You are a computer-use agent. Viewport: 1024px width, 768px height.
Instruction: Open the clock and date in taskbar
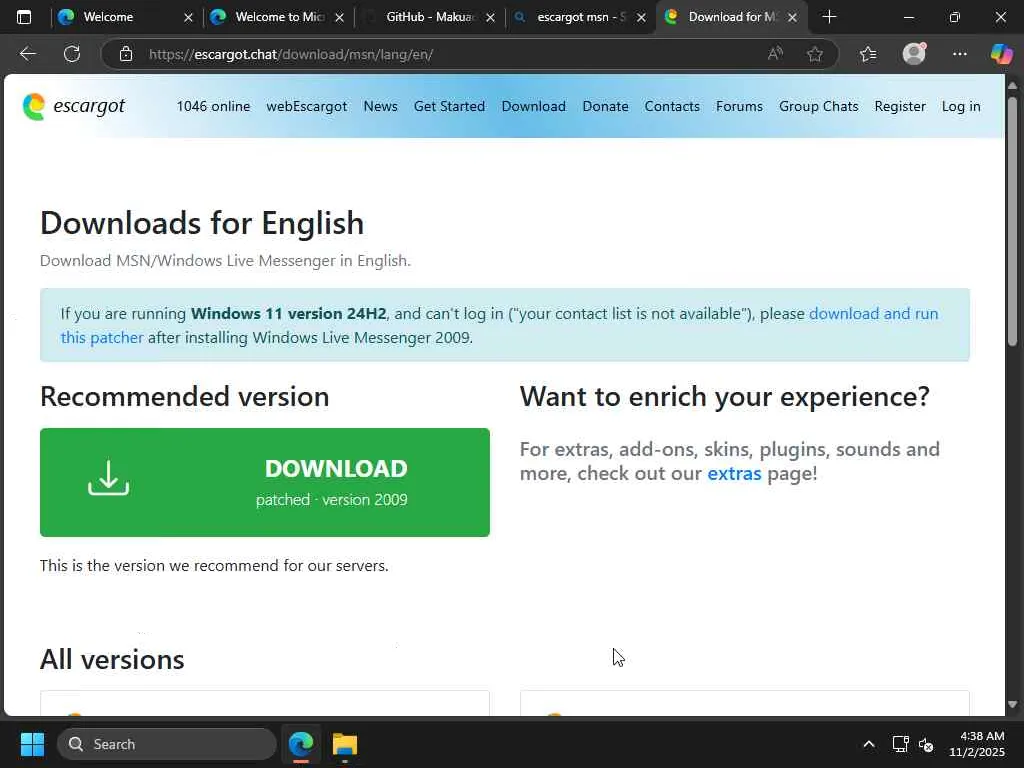(977, 744)
